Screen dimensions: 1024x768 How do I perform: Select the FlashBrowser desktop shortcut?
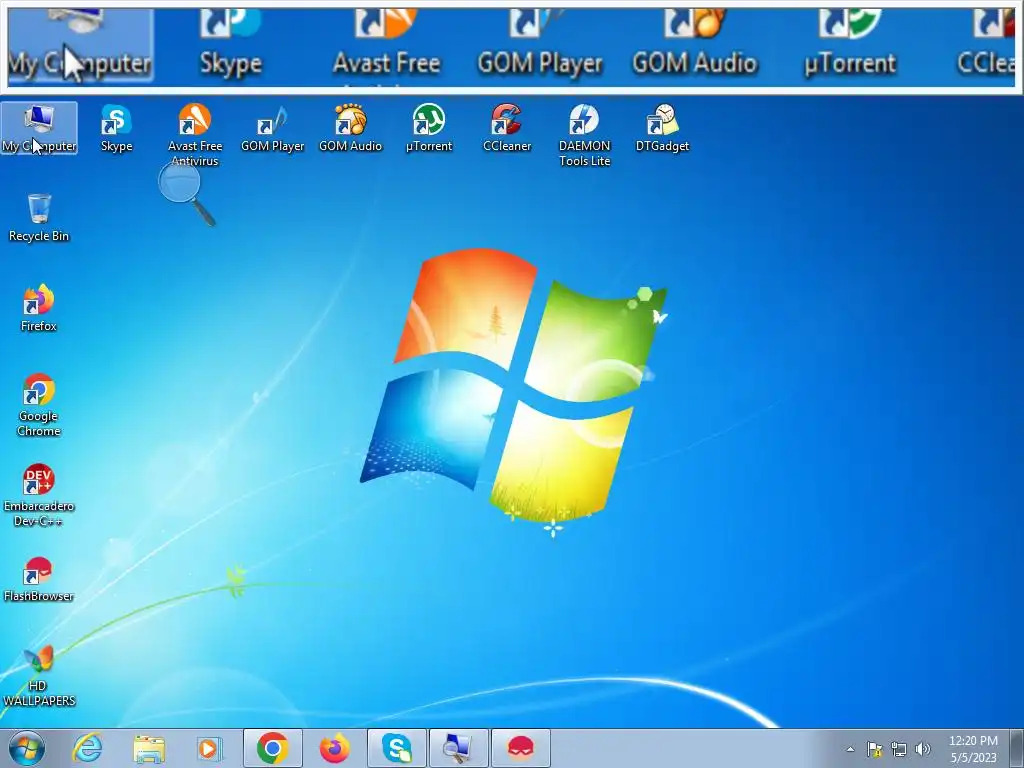point(39,578)
